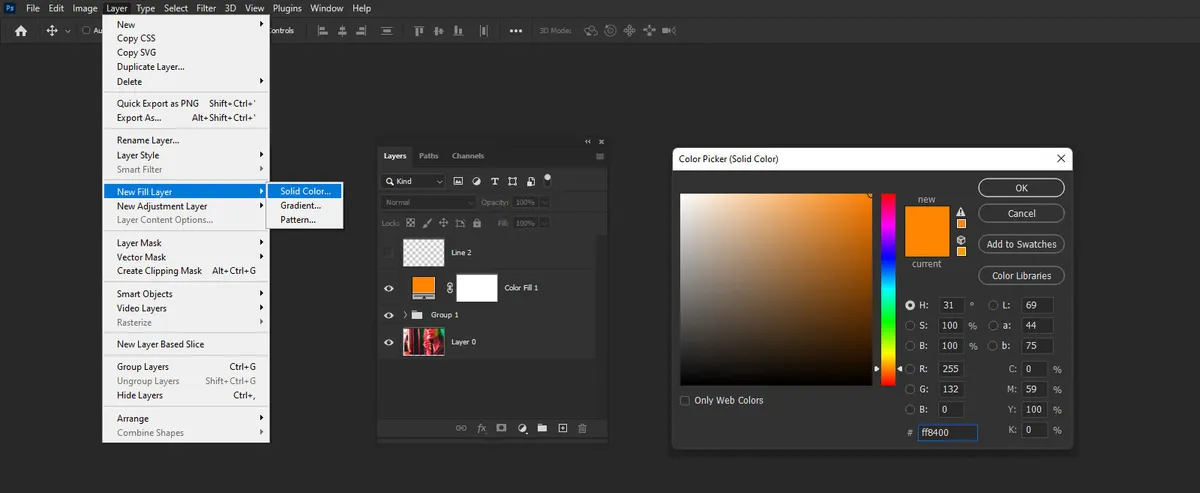
Task: Select Duplicate Layer... menu entry
Action: pyautogui.click(x=186, y=67)
